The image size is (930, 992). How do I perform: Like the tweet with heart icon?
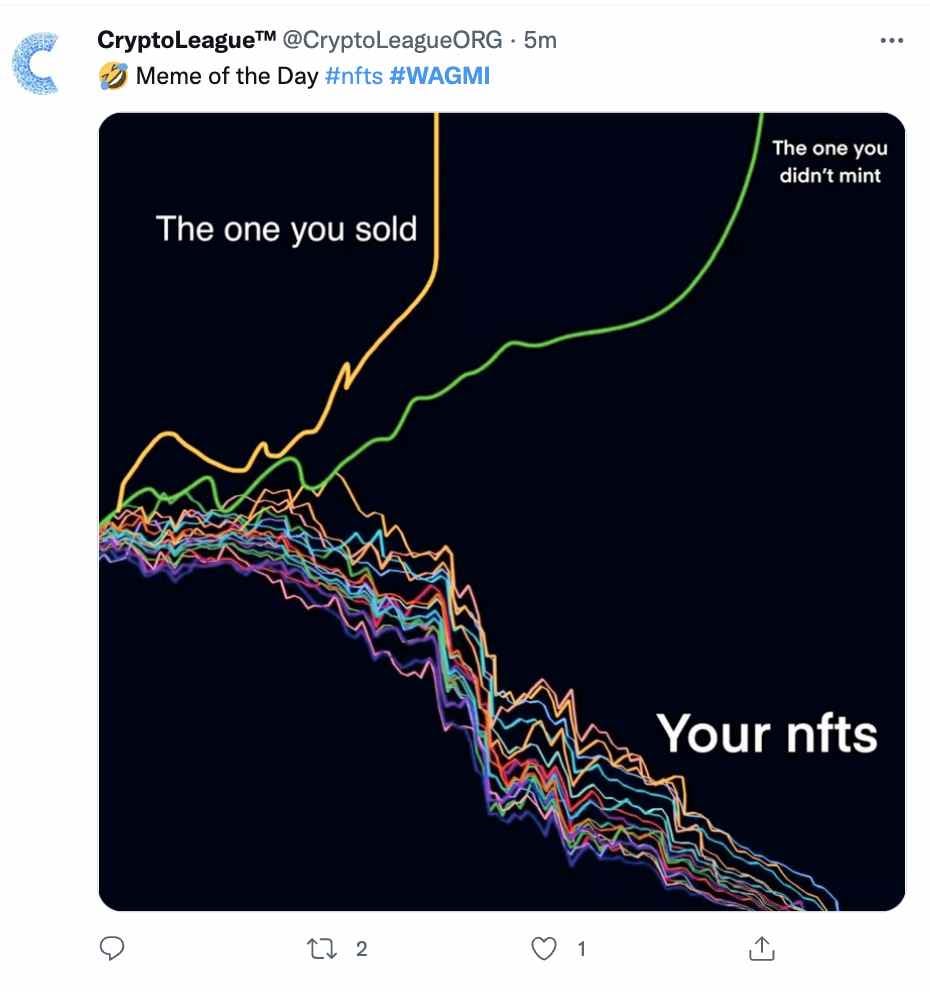pyautogui.click(x=543, y=948)
